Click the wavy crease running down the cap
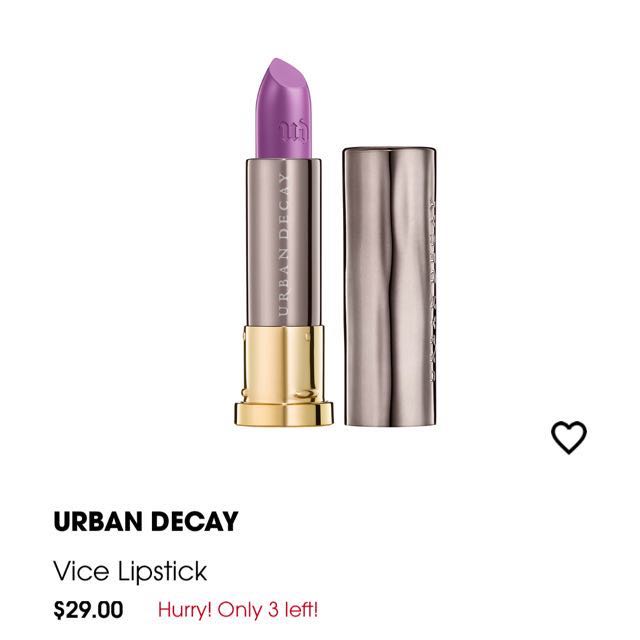The image size is (640, 640). (391, 286)
